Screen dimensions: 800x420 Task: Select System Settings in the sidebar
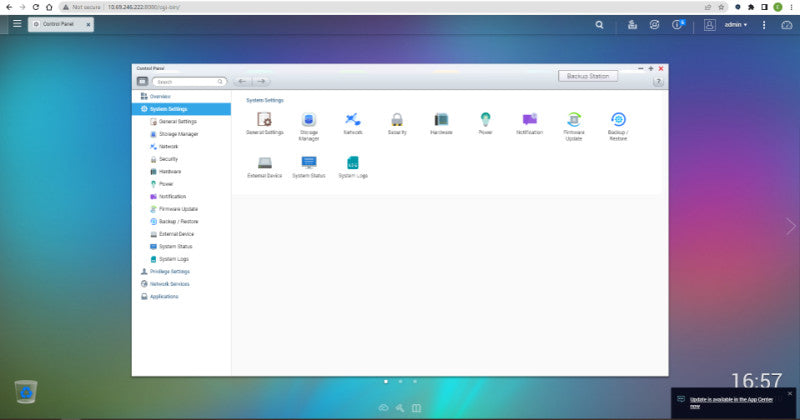[x=181, y=109]
